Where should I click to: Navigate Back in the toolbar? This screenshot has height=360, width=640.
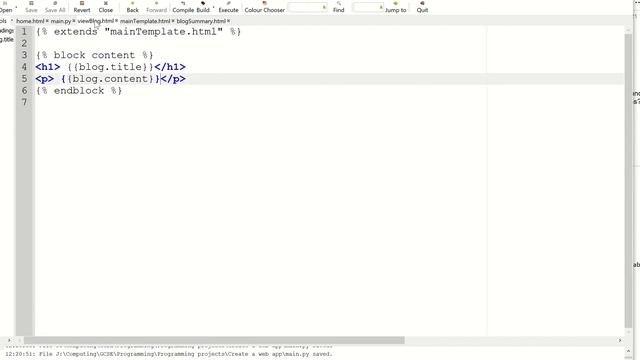click(x=133, y=7)
